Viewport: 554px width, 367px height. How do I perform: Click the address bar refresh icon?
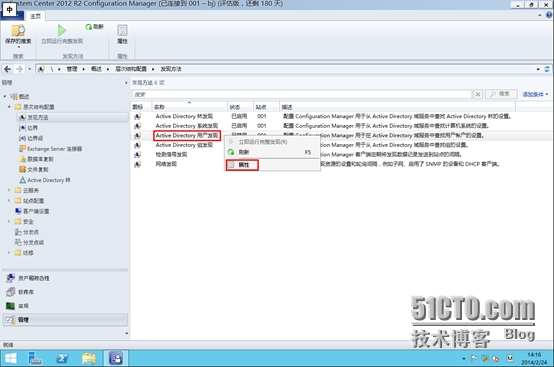[x=547, y=69]
